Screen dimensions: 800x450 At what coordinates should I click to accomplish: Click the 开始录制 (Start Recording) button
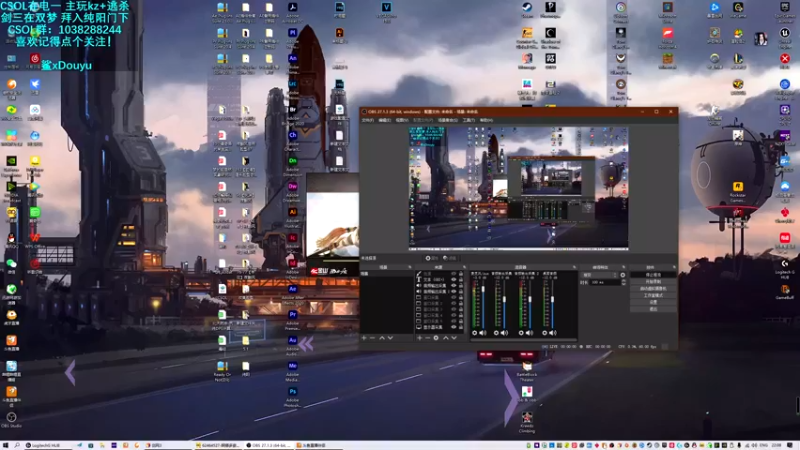click(x=653, y=281)
